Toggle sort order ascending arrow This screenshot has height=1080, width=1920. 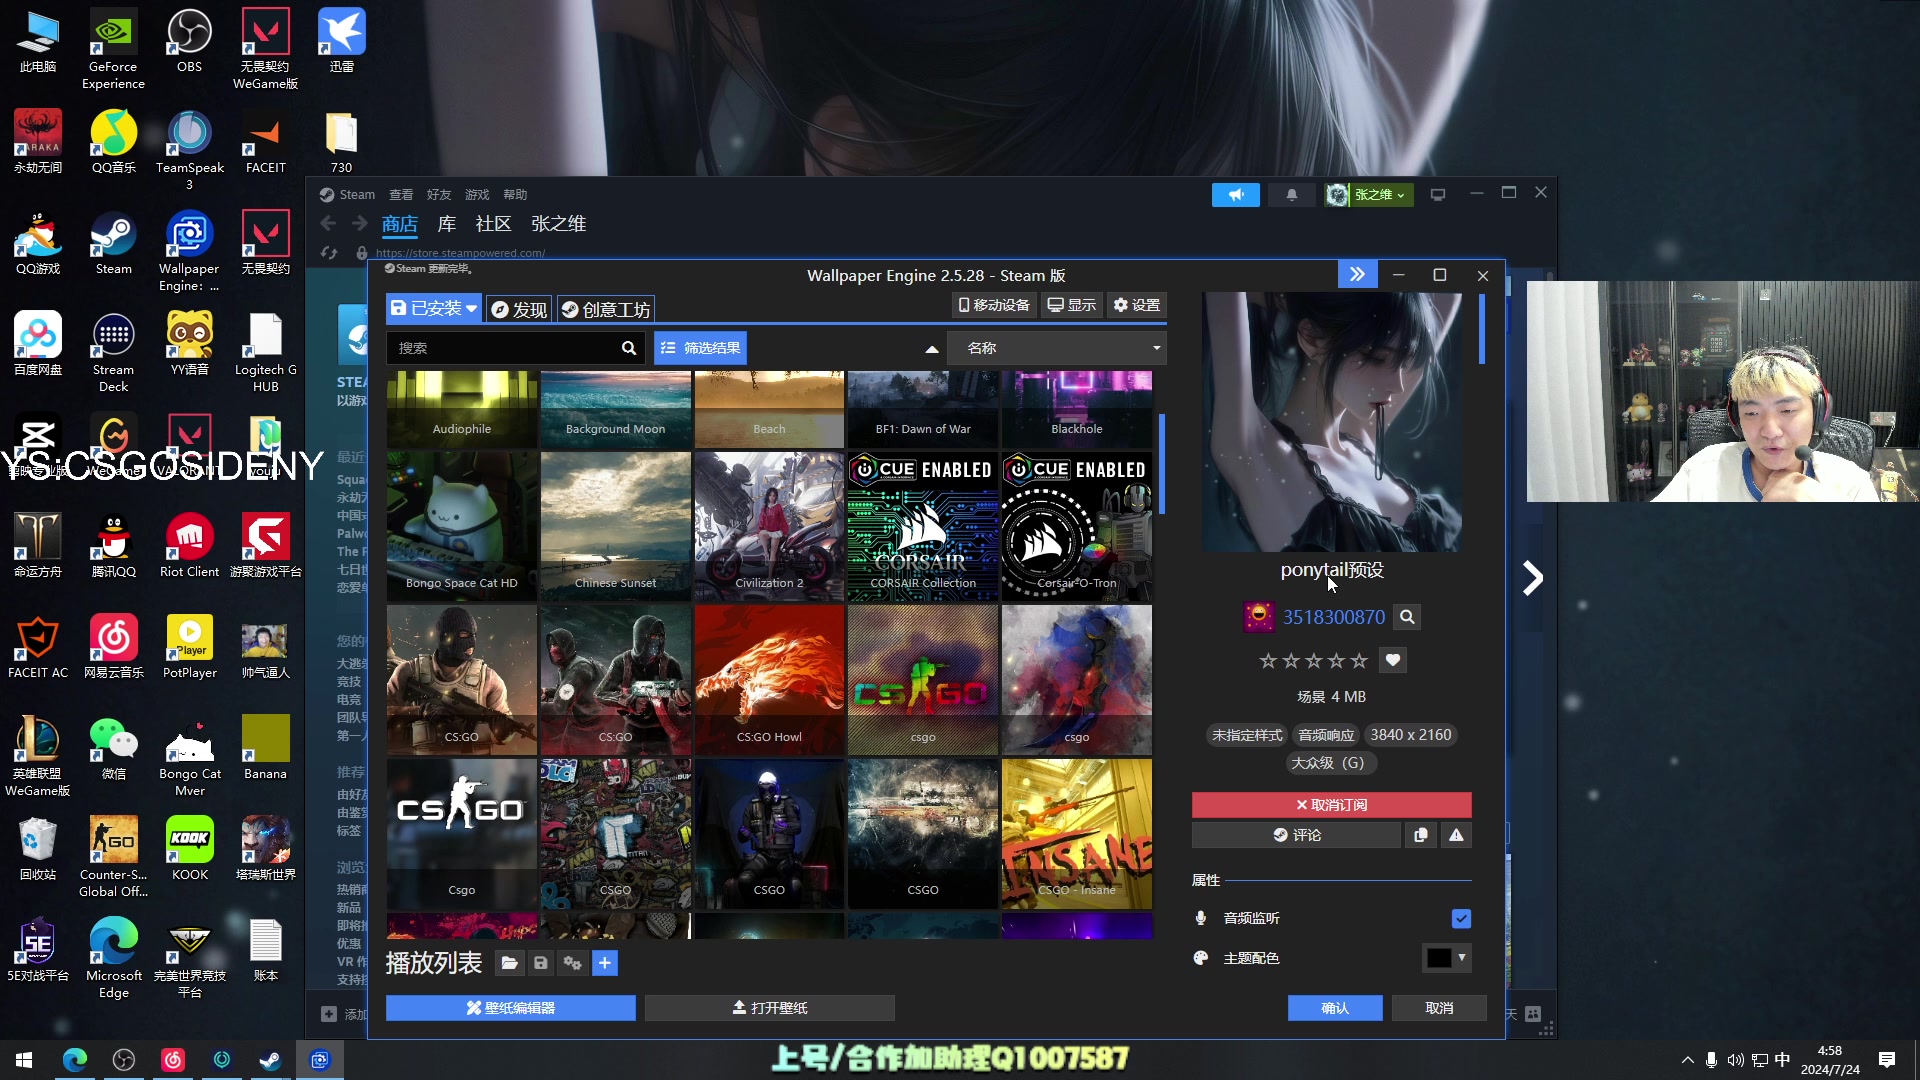click(x=931, y=349)
